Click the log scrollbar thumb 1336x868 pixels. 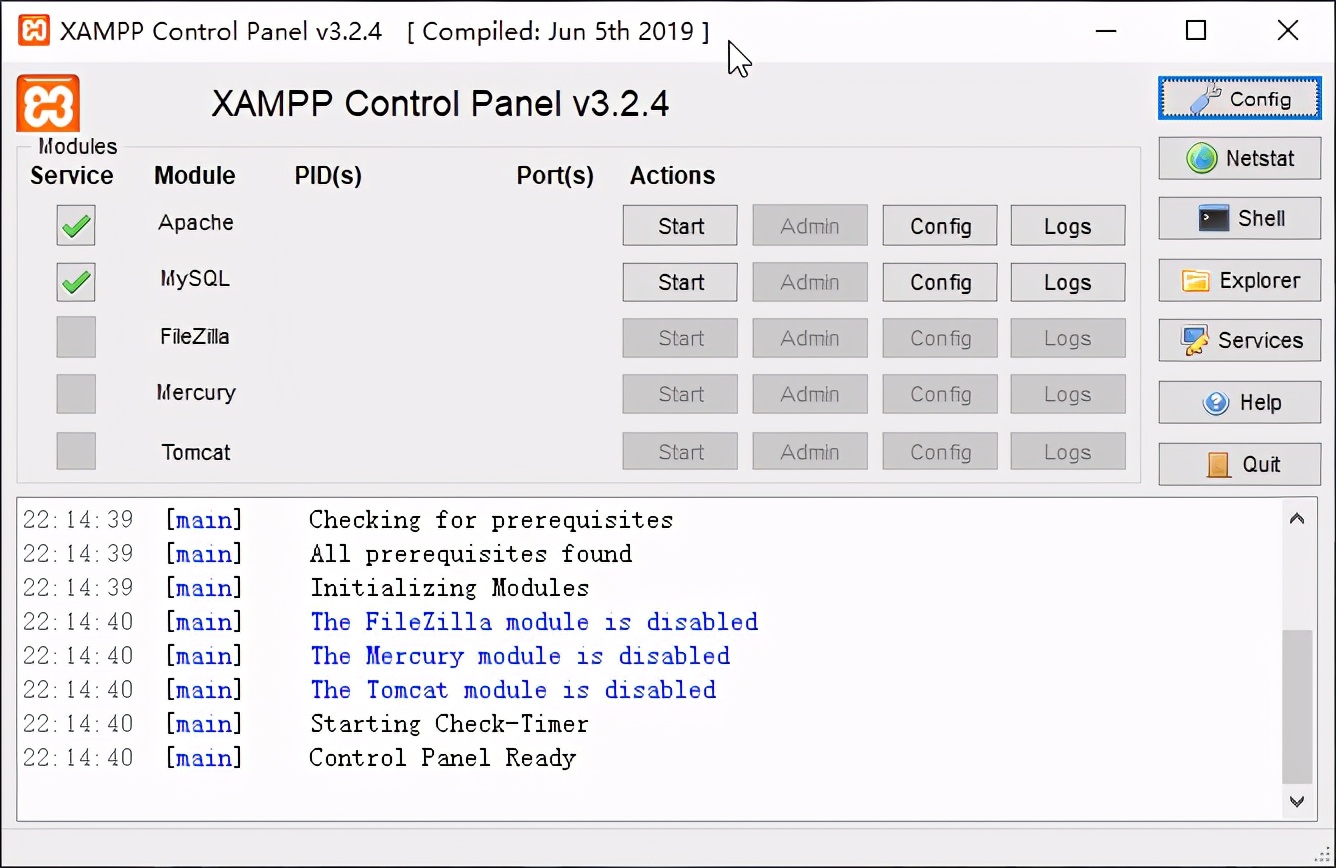pyautogui.click(x=1297, y=706)
